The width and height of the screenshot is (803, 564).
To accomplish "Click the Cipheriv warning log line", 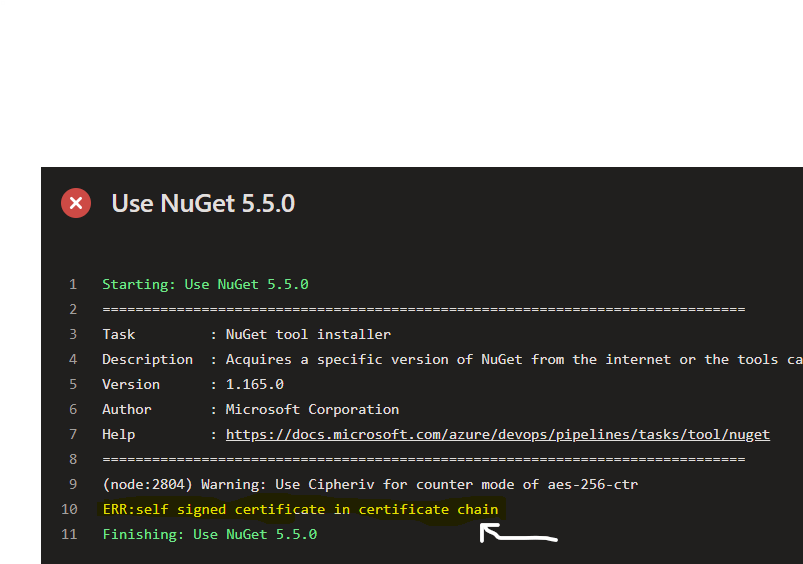I will click(x=370, y=485).
